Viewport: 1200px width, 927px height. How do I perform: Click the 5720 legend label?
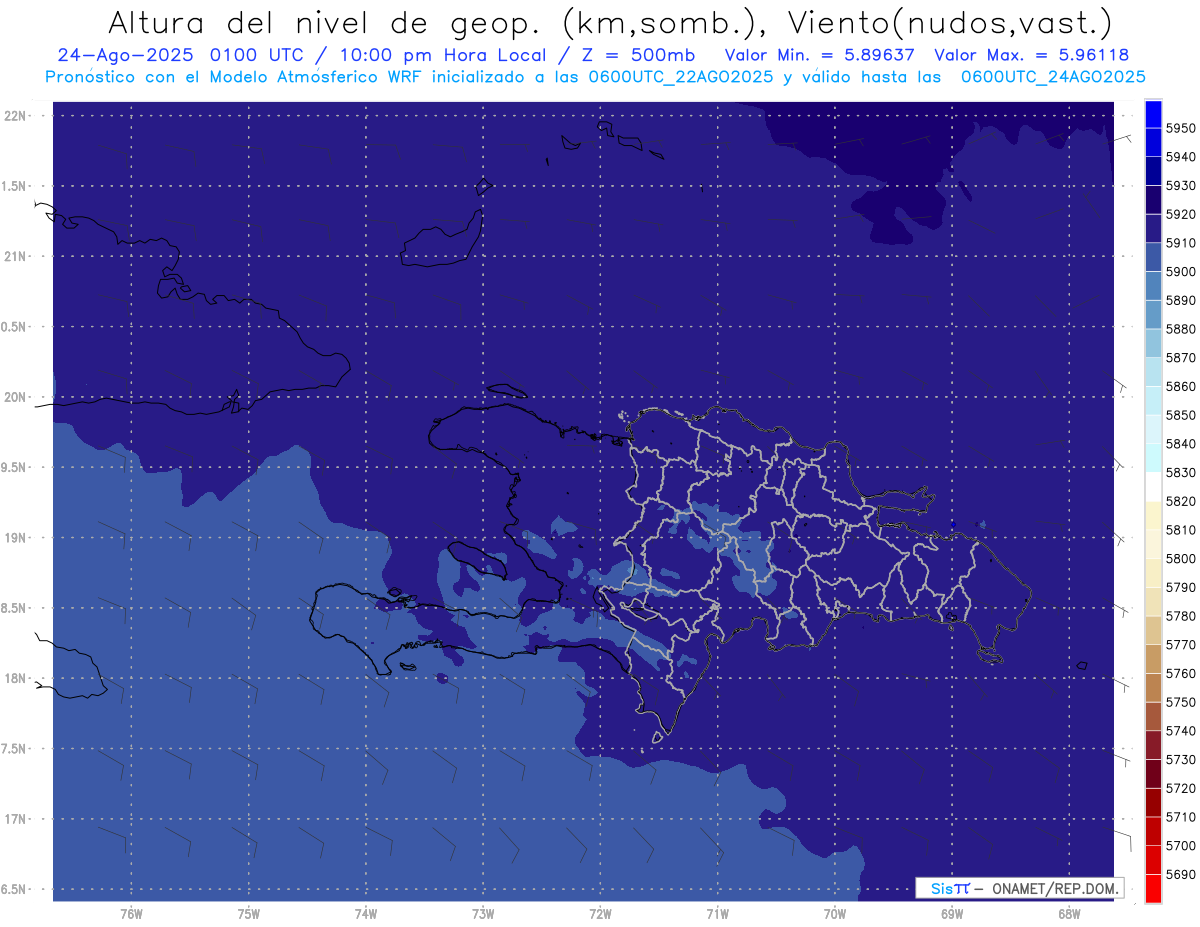pos(1180,788)
